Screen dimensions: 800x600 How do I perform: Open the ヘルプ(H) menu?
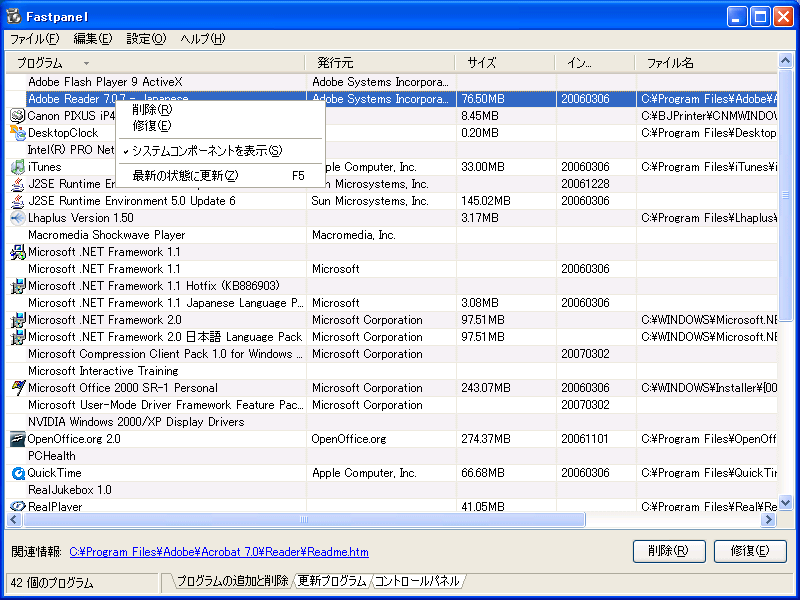click(203, 39)
